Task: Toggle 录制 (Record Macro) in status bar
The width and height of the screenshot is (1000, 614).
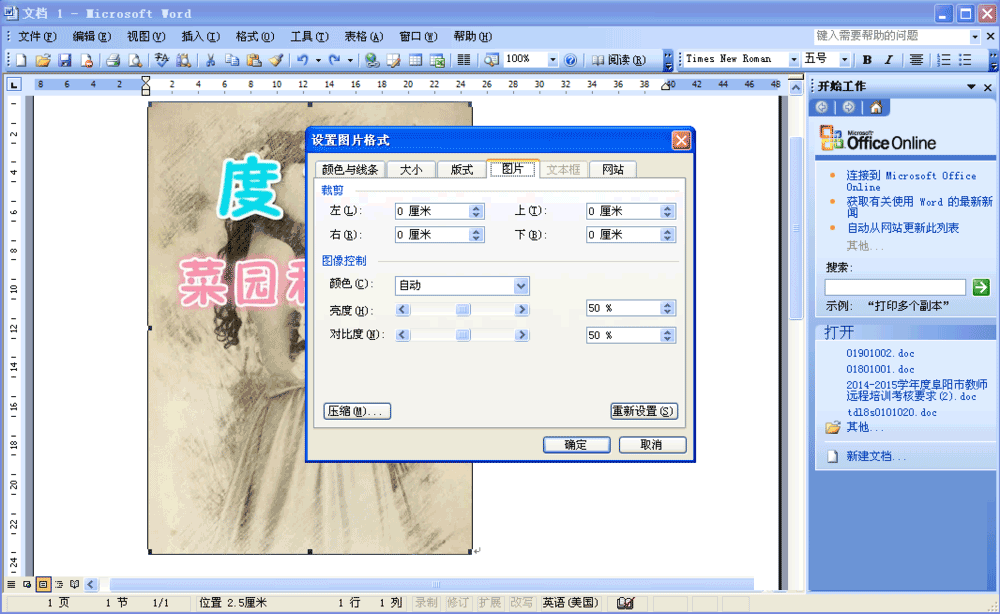Action: (427, 601)
